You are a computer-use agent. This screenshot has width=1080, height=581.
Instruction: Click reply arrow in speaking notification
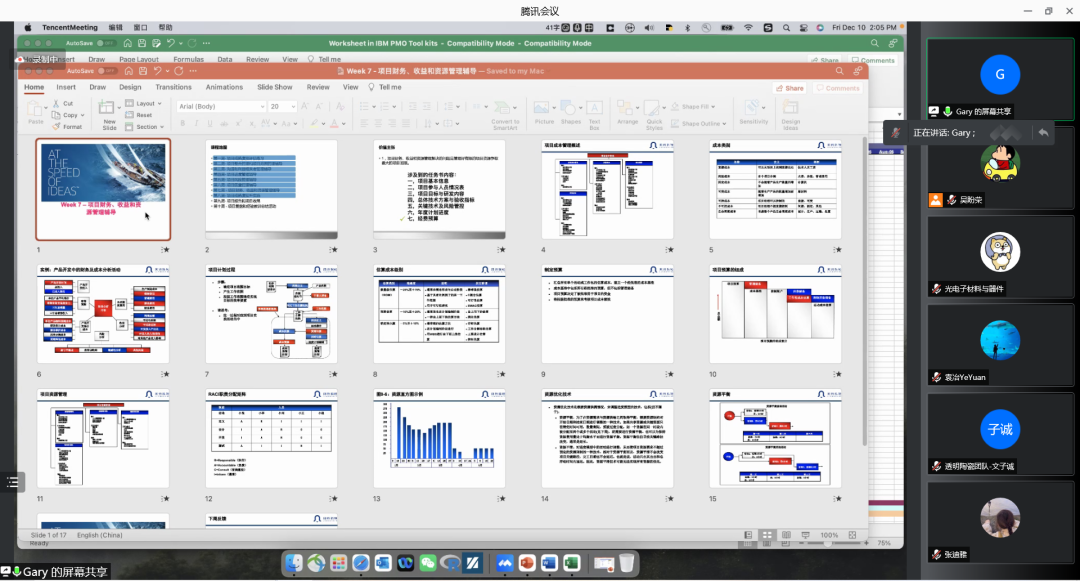[x=1043, y=132]
